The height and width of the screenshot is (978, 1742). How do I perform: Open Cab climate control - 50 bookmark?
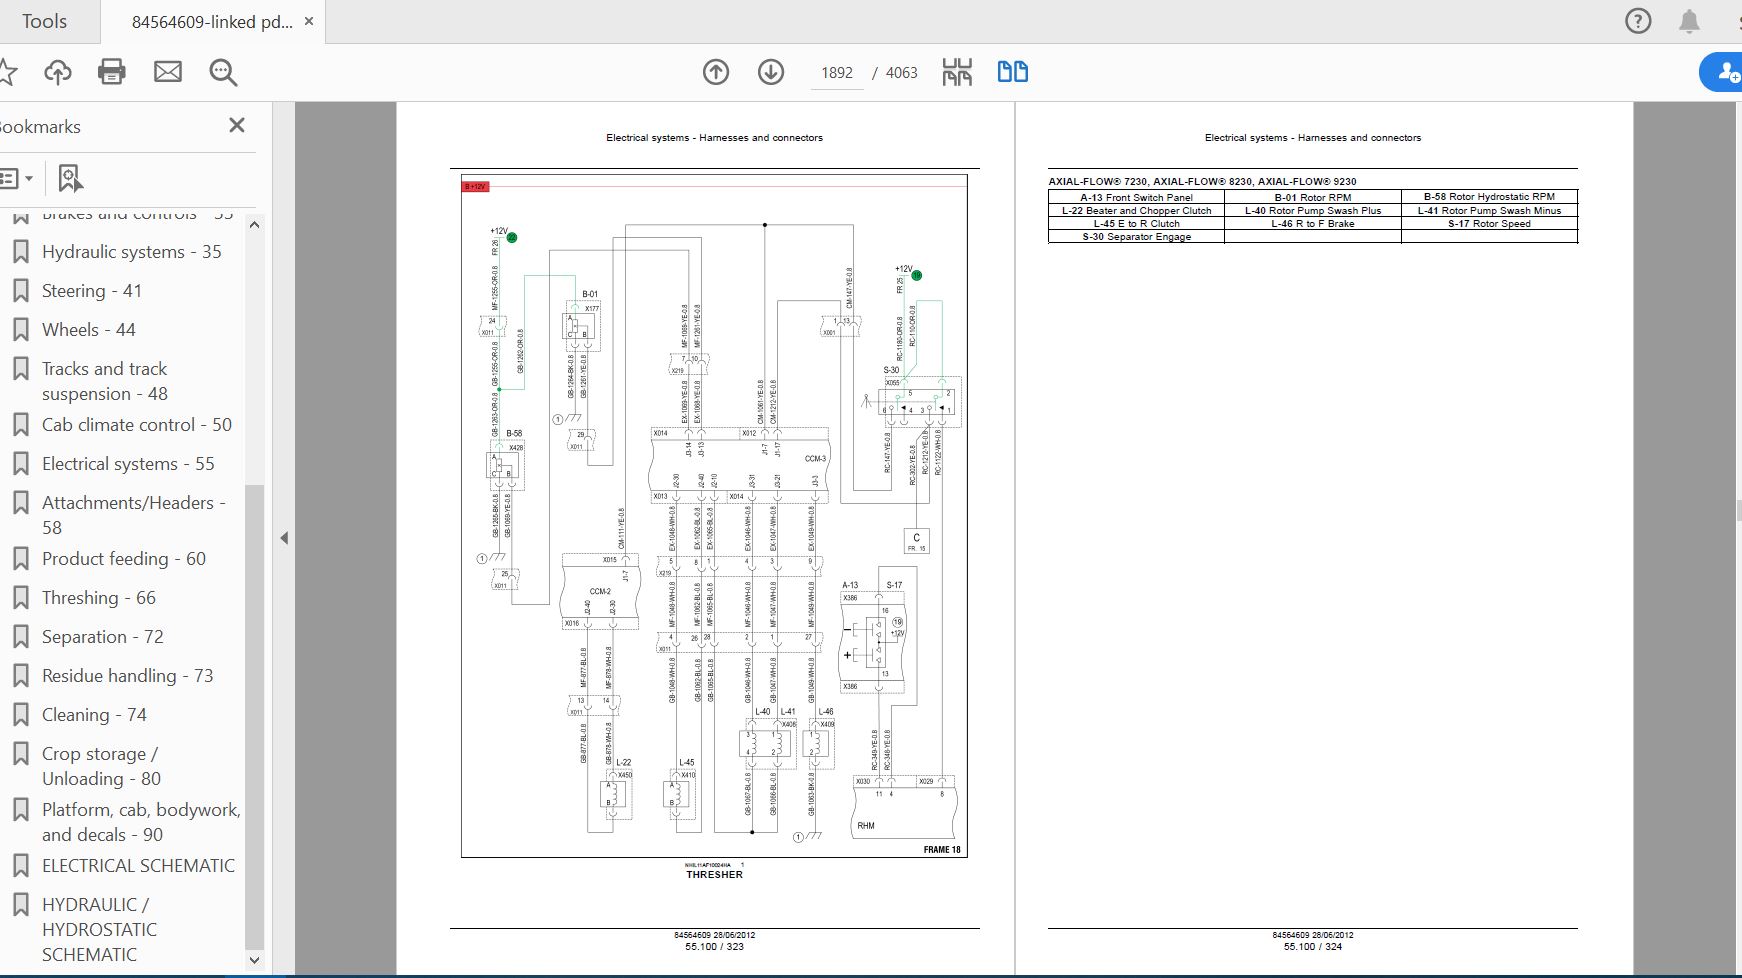click(x=136, y=425)
